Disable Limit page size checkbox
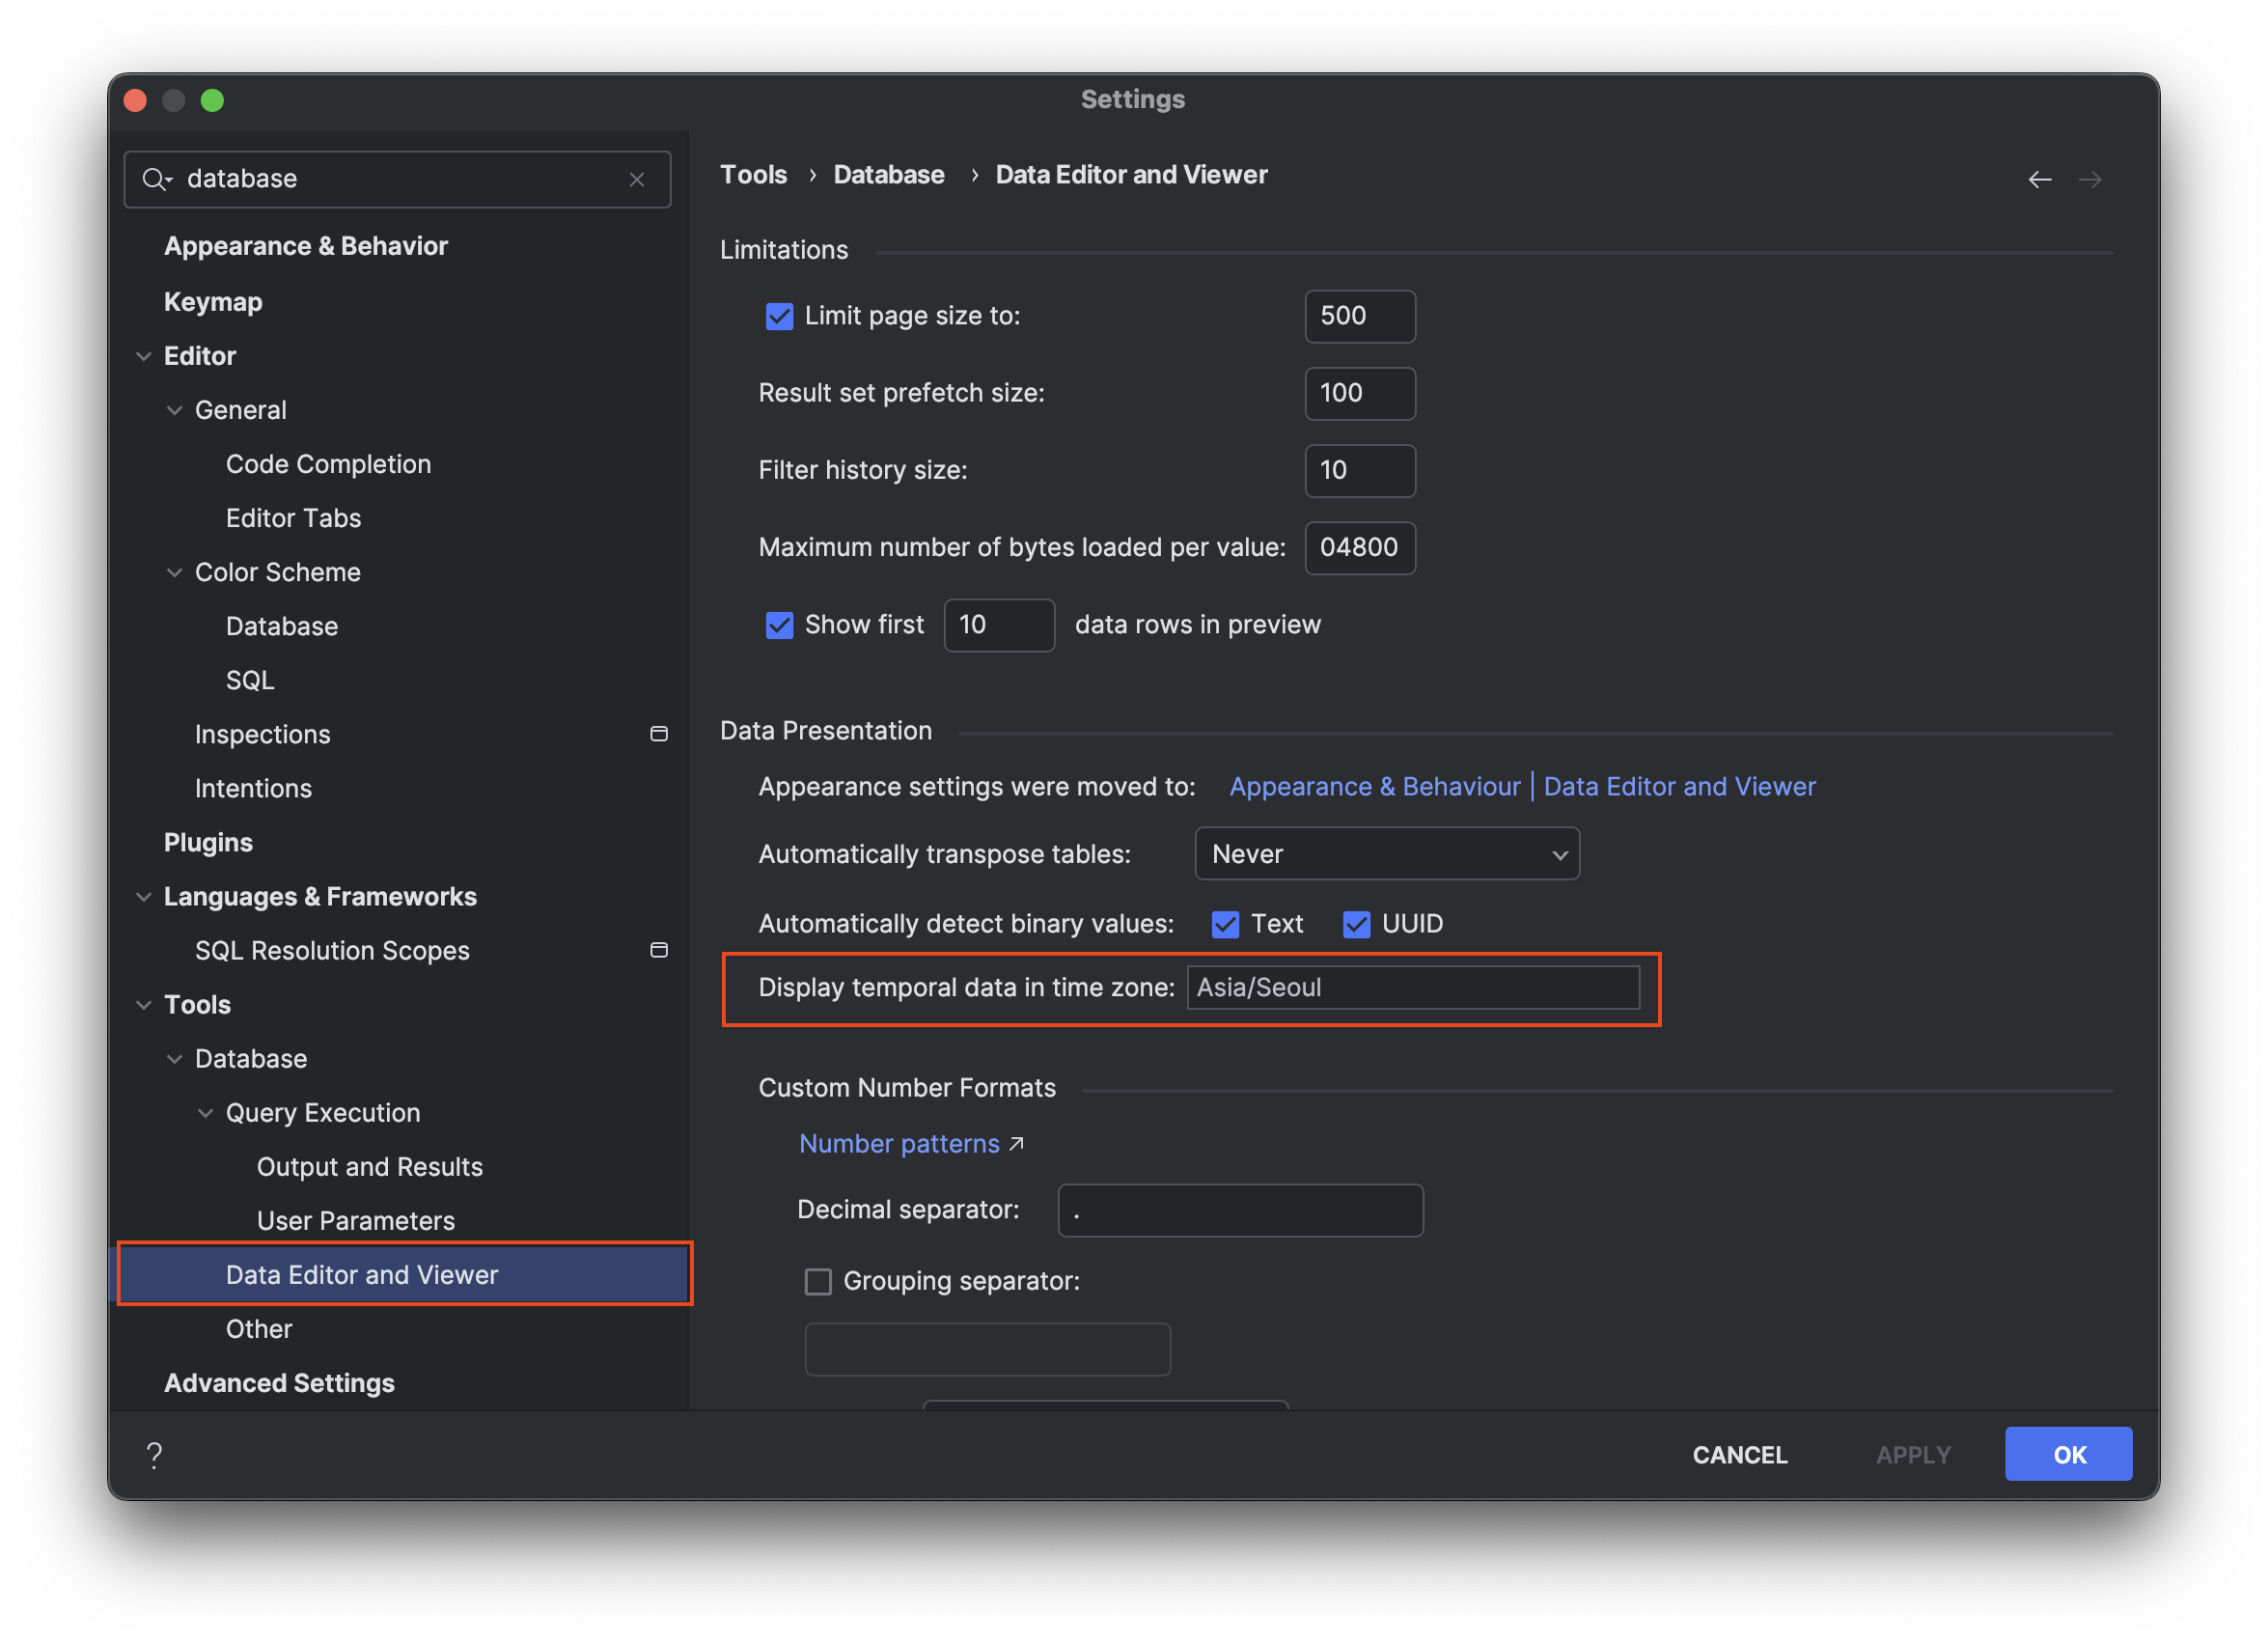 click(779, 317)
